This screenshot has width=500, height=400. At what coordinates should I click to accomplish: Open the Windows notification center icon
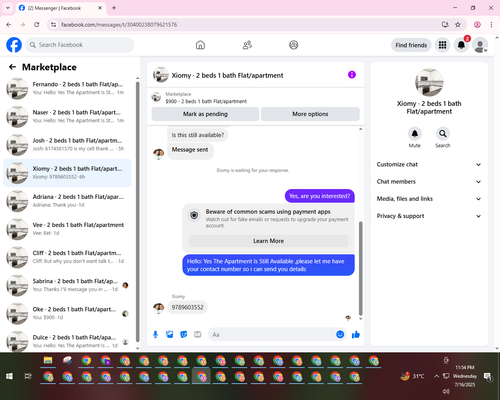pyautogui.click(x=488, y=376)
